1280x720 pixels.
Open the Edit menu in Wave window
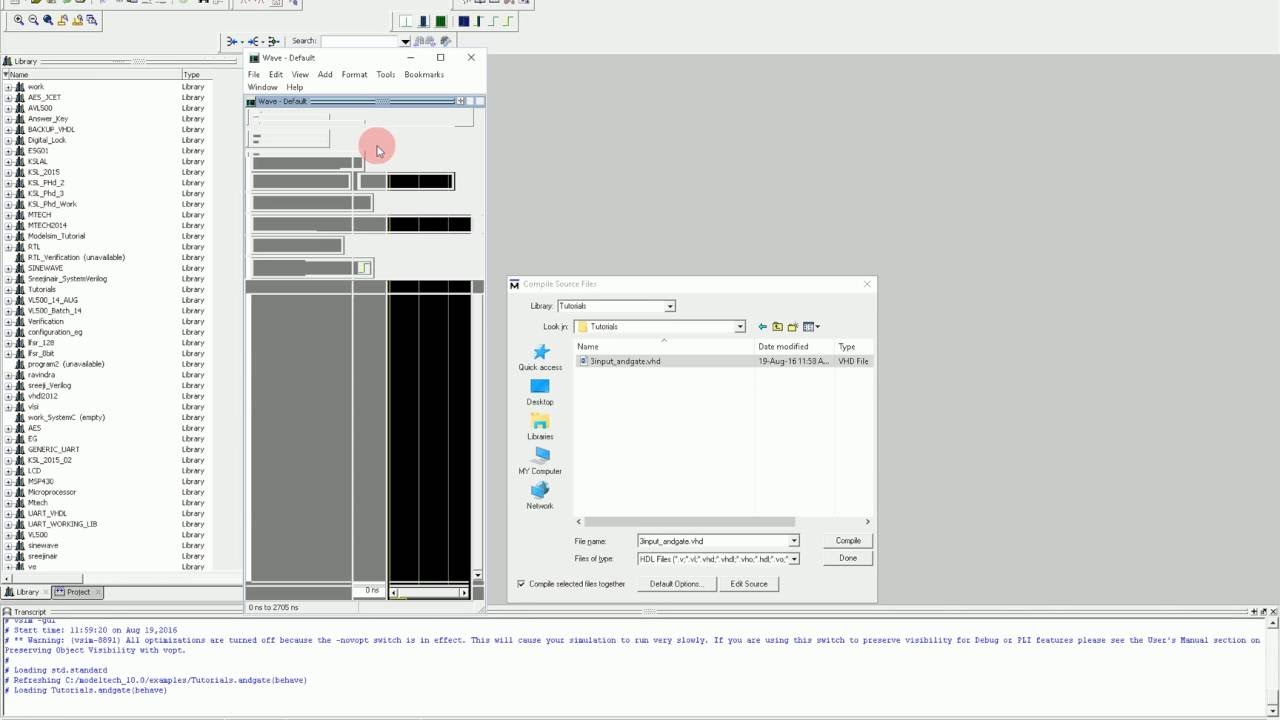coord(276,75)
